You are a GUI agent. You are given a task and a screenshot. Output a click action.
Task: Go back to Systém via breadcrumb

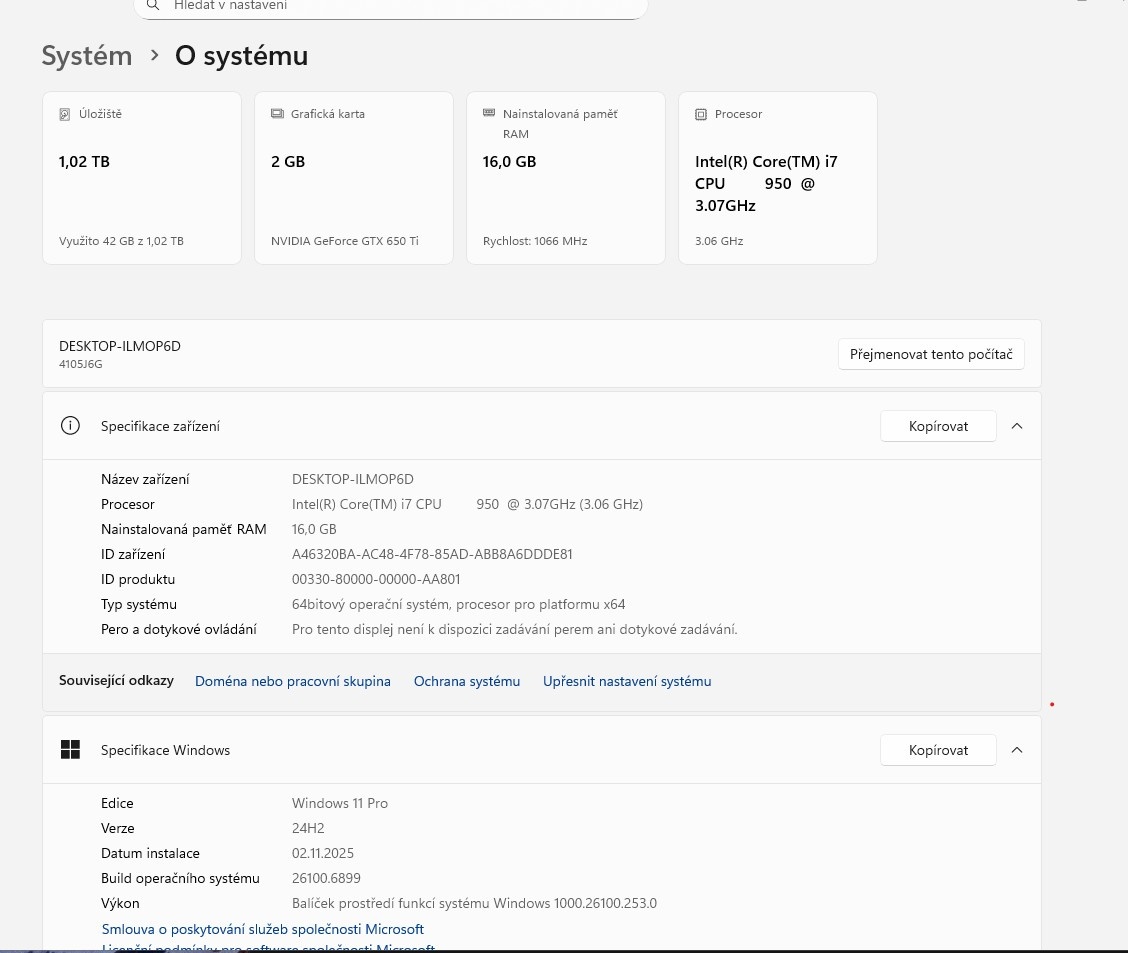[x=87, y=56]
